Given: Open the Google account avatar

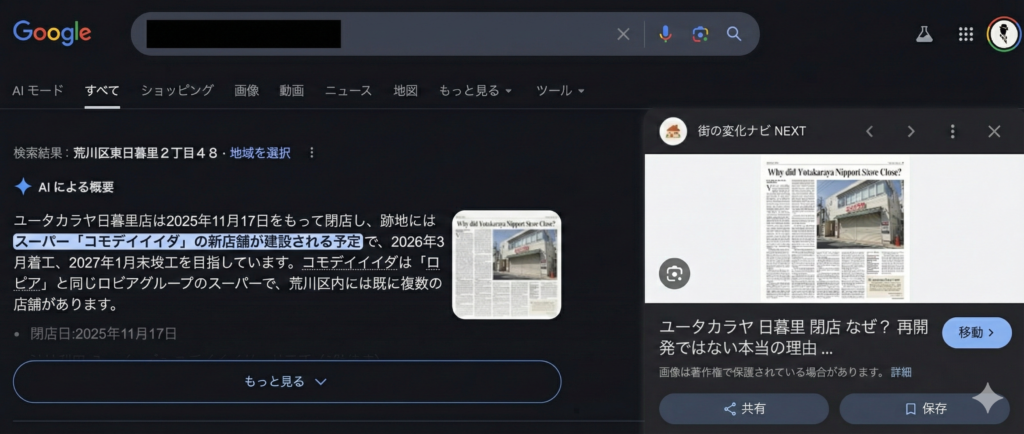Looking at the screenshot, I should (1004, 34).
